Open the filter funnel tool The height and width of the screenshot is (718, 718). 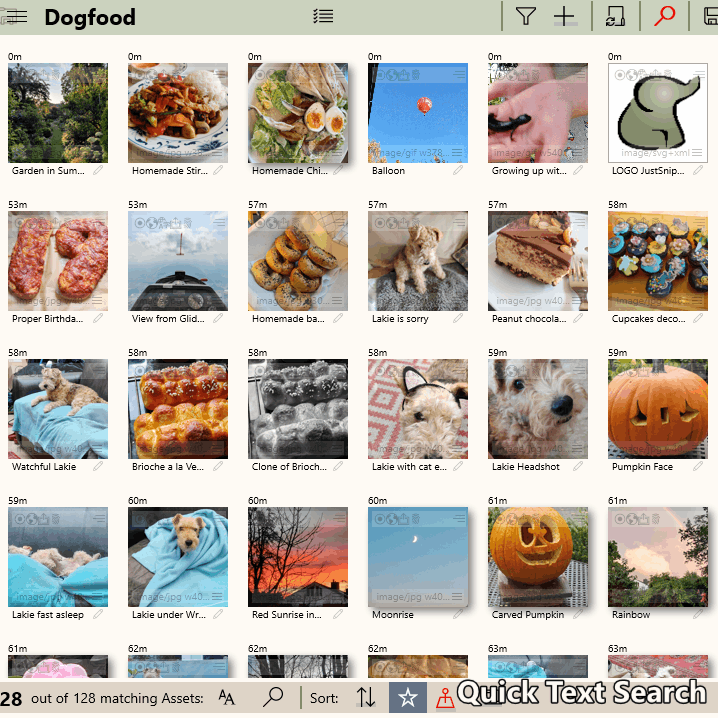tap(525, 16)
